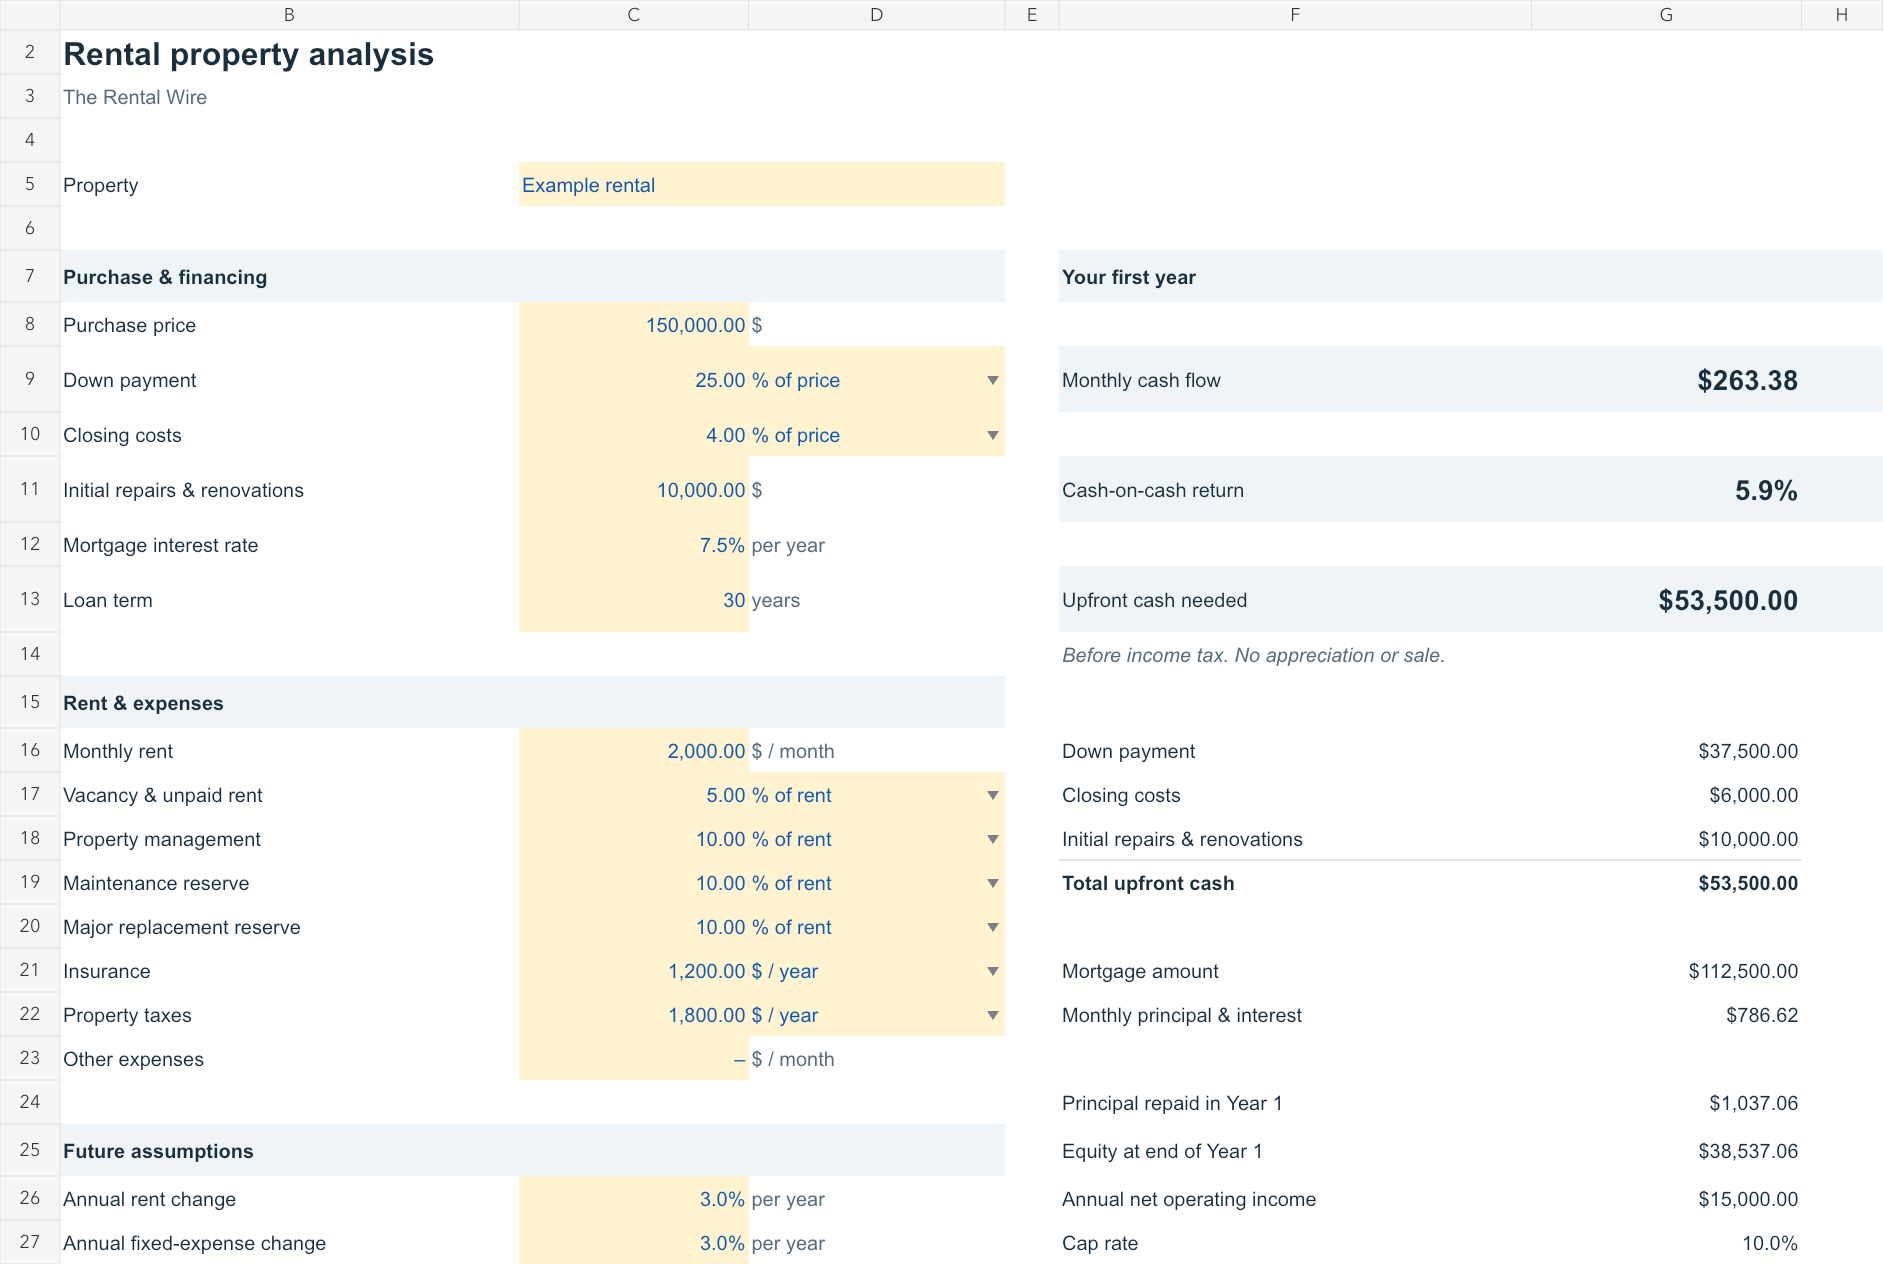The height and width of the screenshot is (1264, 1883).
Task: Expand the Maintenance reserve unit dropdown
Action: pos(992,883)
